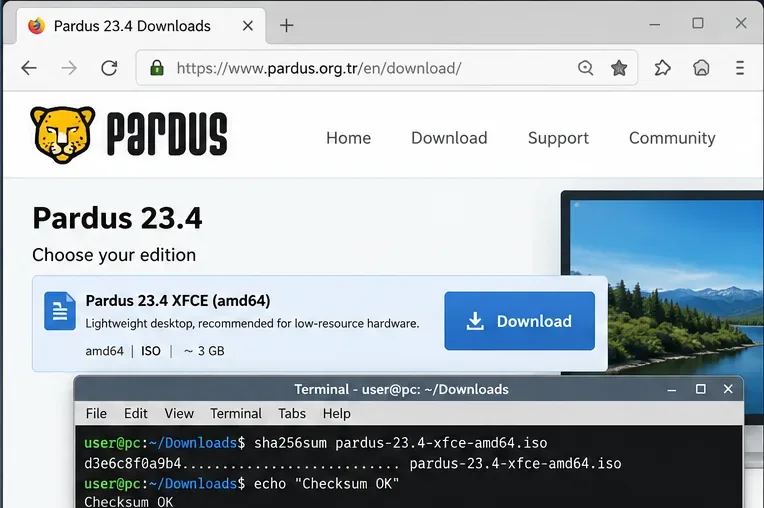
Task: Click the Pardus wordmark text logo
Action: pos(167,134)
